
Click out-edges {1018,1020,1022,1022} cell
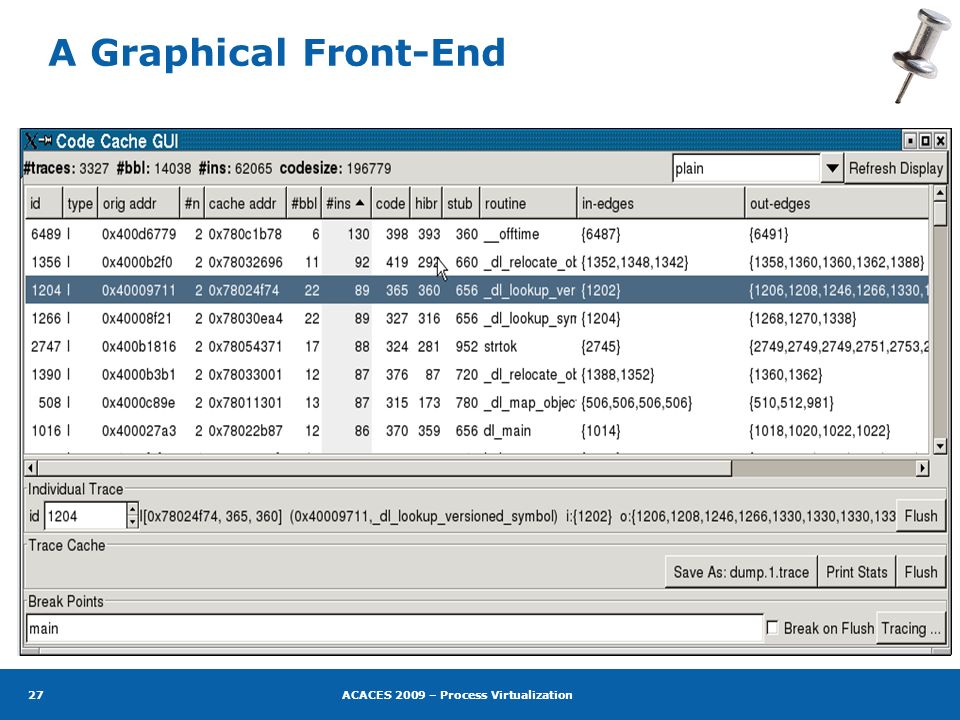pos(820,431)
